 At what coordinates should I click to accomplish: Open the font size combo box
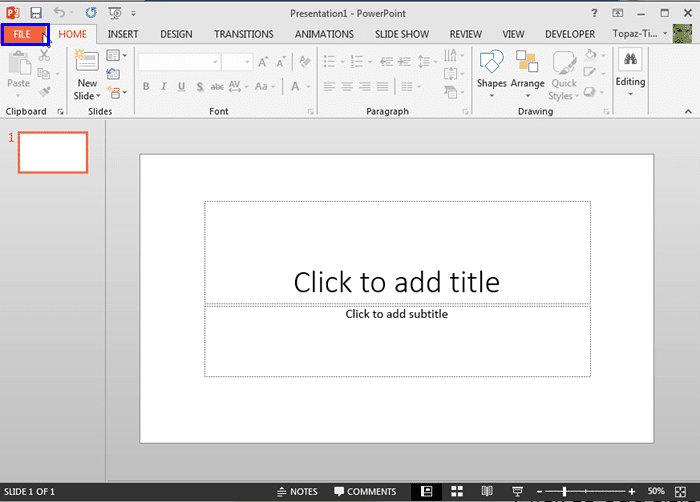tap(237, 62)
